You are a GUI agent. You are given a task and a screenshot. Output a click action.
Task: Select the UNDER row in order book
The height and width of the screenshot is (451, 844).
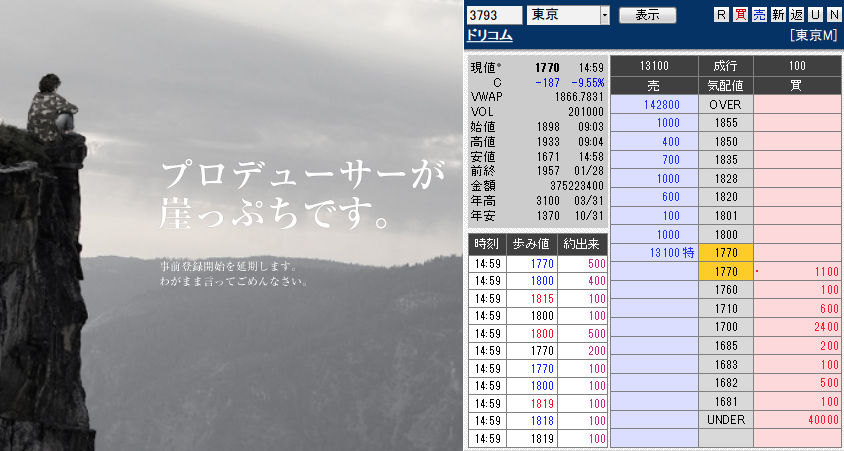click(726, 420)
